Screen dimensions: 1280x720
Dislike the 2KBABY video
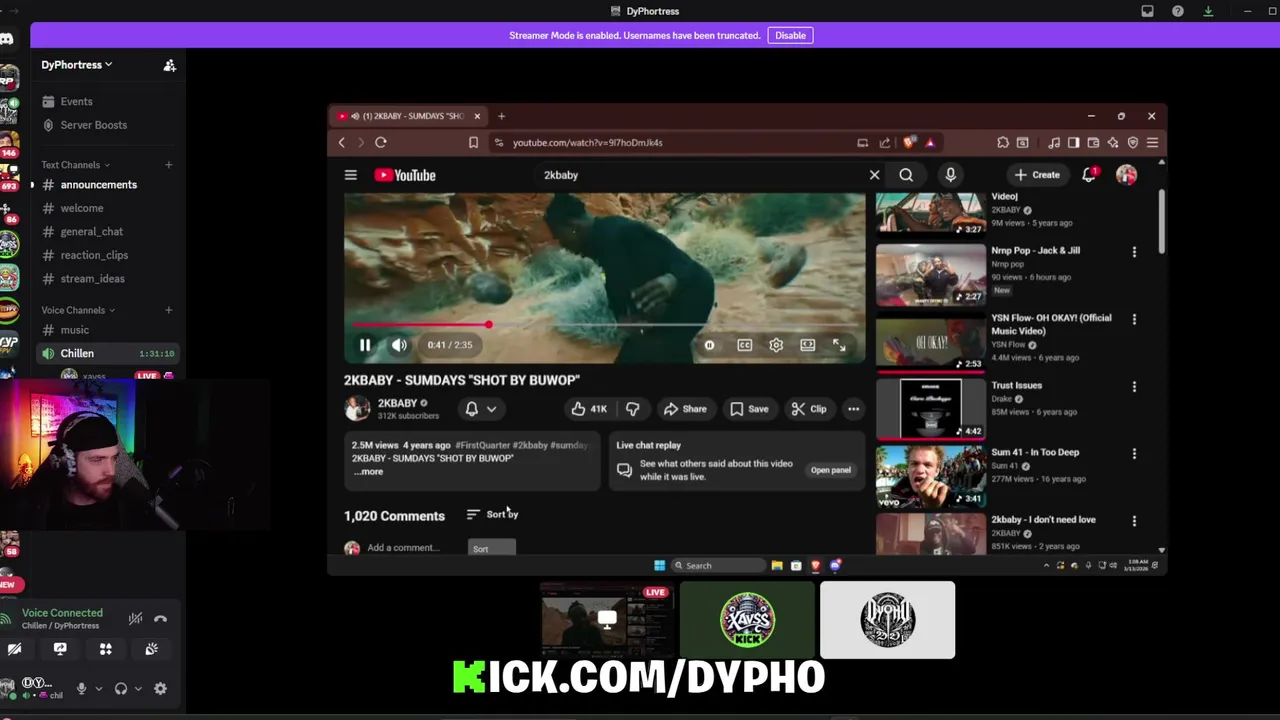pyautogui.click(x=632, y=409)
